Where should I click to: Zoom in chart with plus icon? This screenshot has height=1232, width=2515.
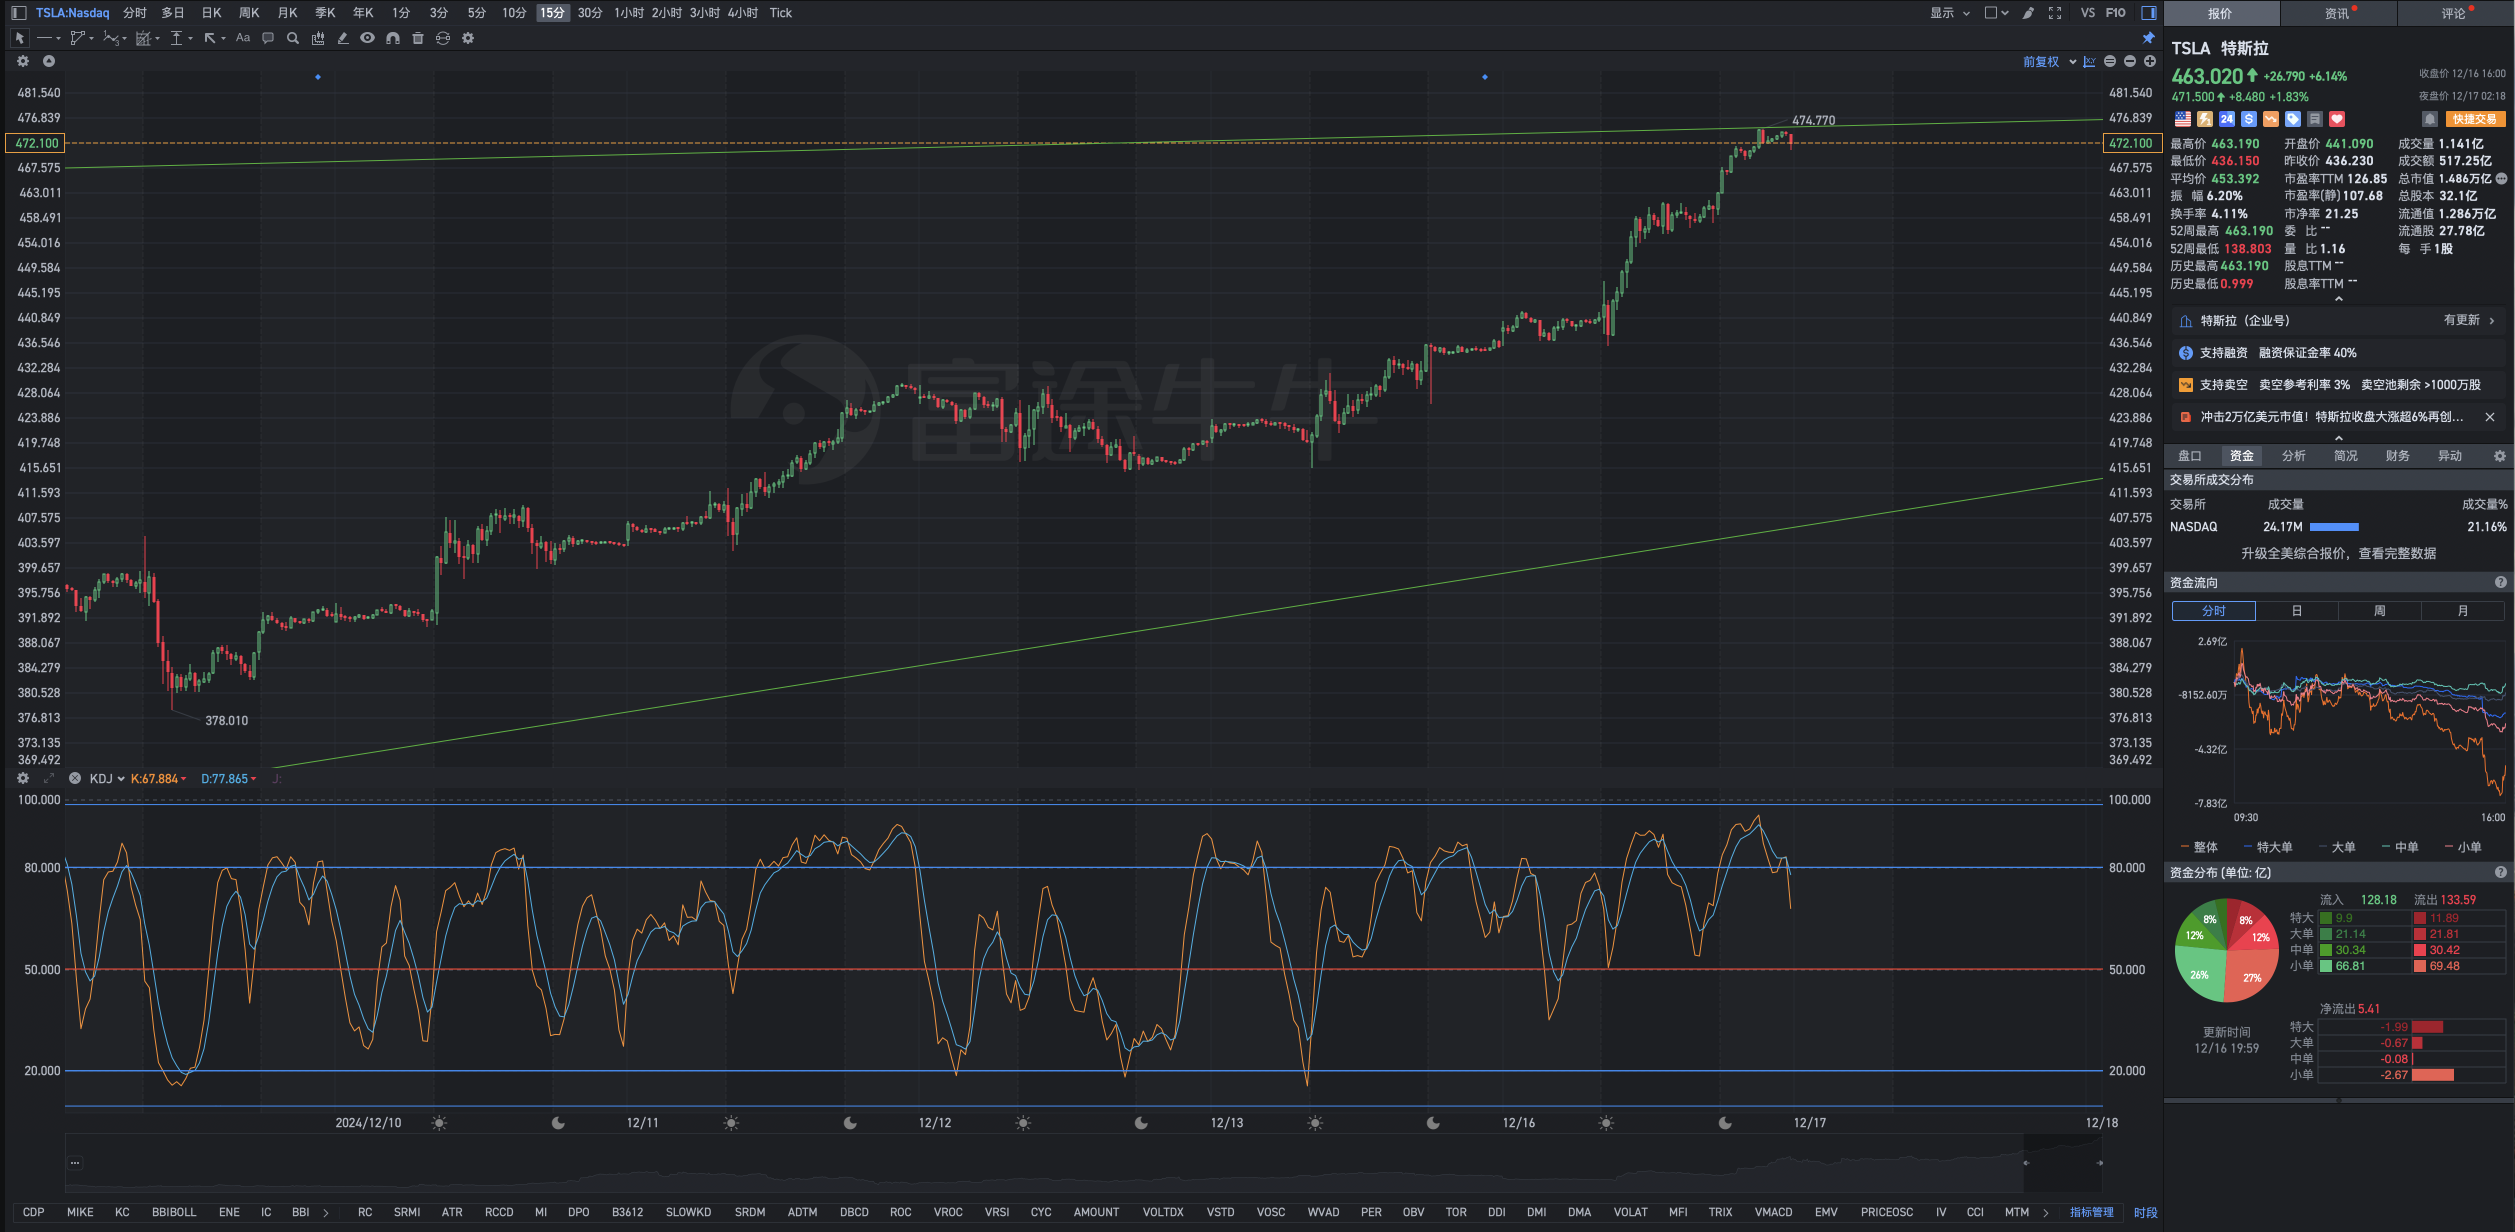point(2150,62)
